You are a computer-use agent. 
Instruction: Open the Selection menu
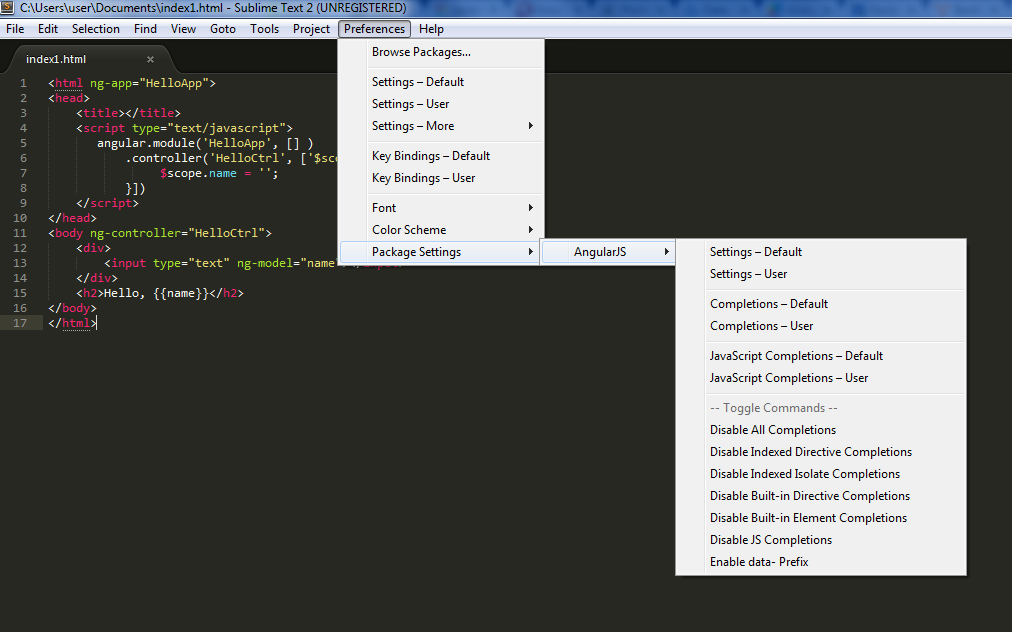point(96,29)
